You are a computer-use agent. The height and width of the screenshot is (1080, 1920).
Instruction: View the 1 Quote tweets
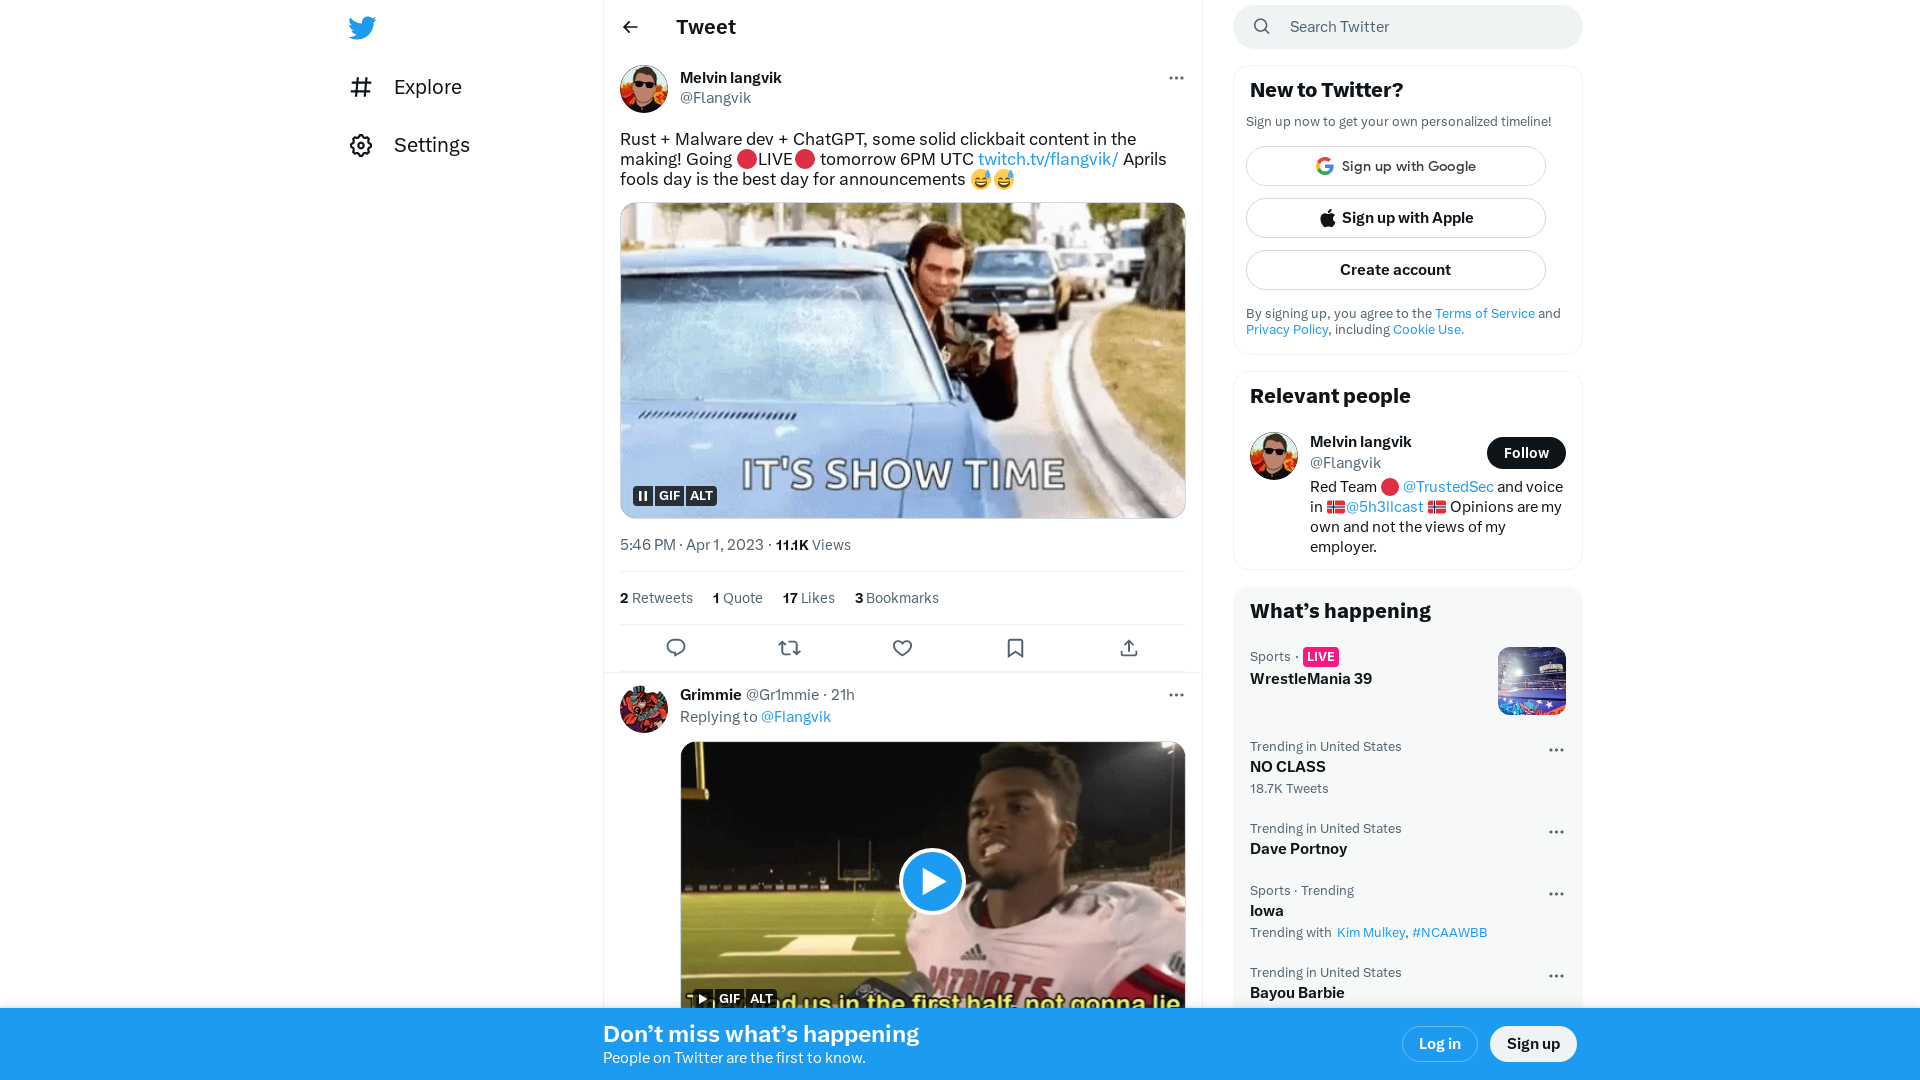[x=738, y=598]
